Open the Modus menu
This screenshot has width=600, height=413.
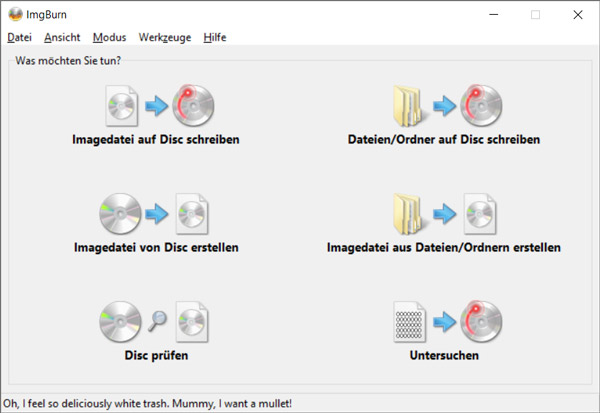(x=109, y=37)
